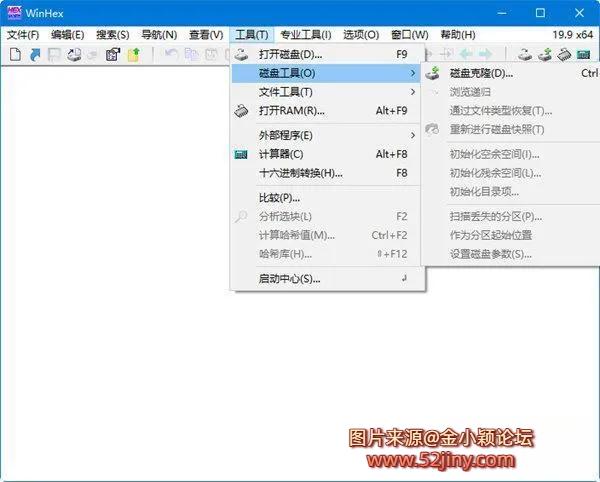Select 磁盘克隆(D)... from the submenu
Image resolution: width=600 pixels, height=482 pixels.
[481, 73]
